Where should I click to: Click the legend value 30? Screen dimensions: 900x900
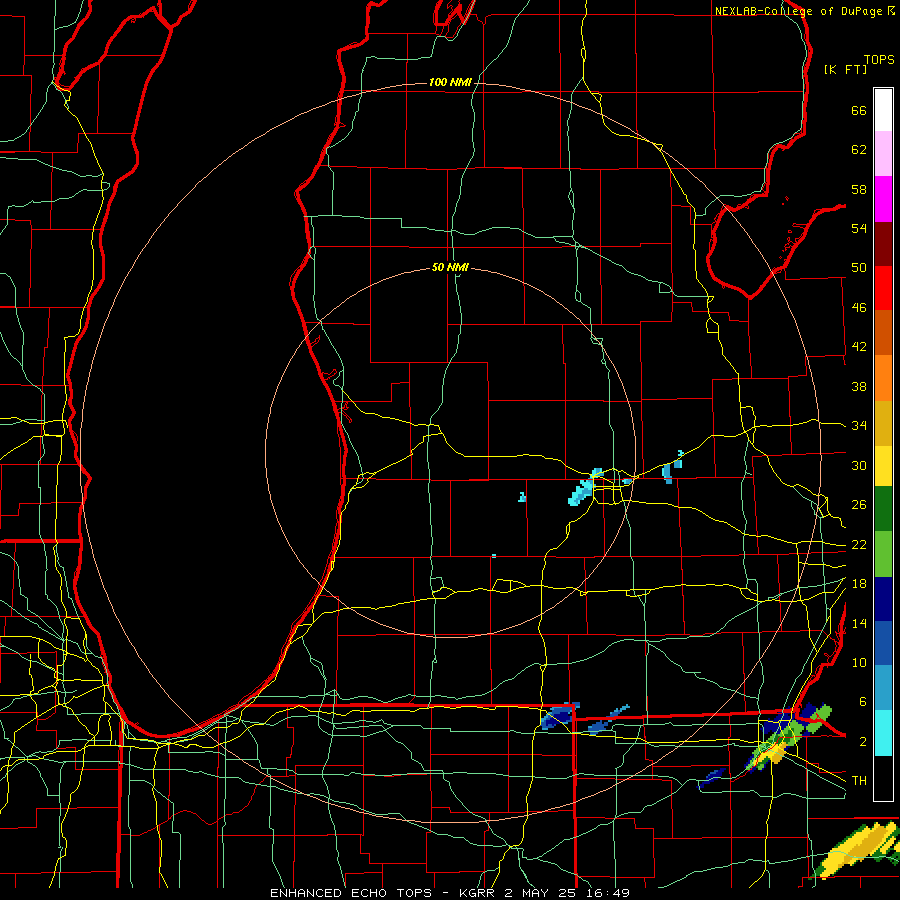point(859,465)
